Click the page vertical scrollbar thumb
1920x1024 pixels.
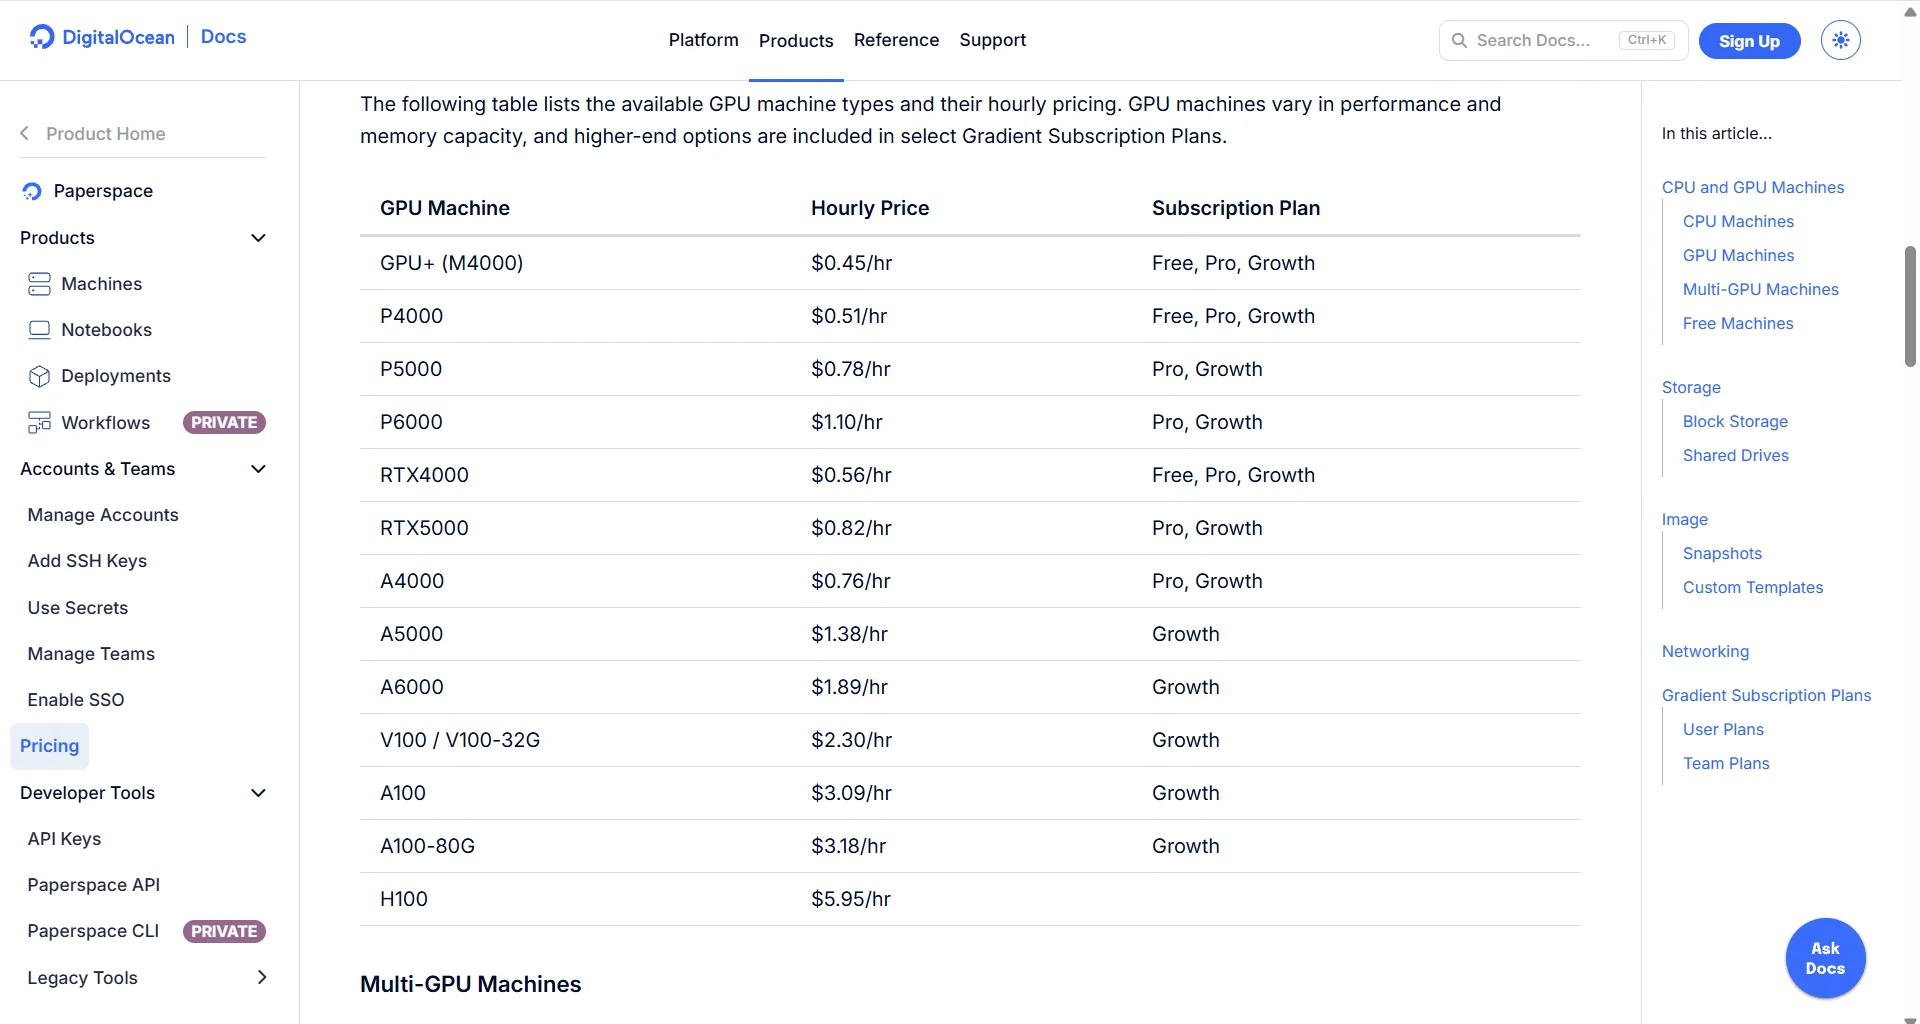[1910, 306]
